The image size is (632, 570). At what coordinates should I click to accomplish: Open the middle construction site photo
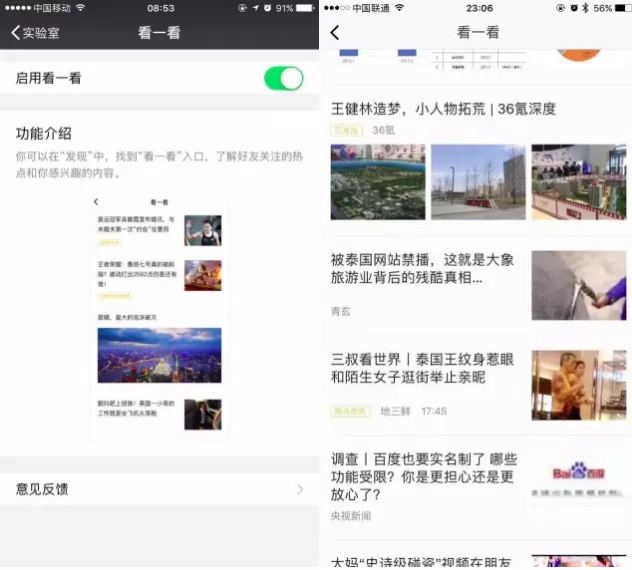coord(478,182)
